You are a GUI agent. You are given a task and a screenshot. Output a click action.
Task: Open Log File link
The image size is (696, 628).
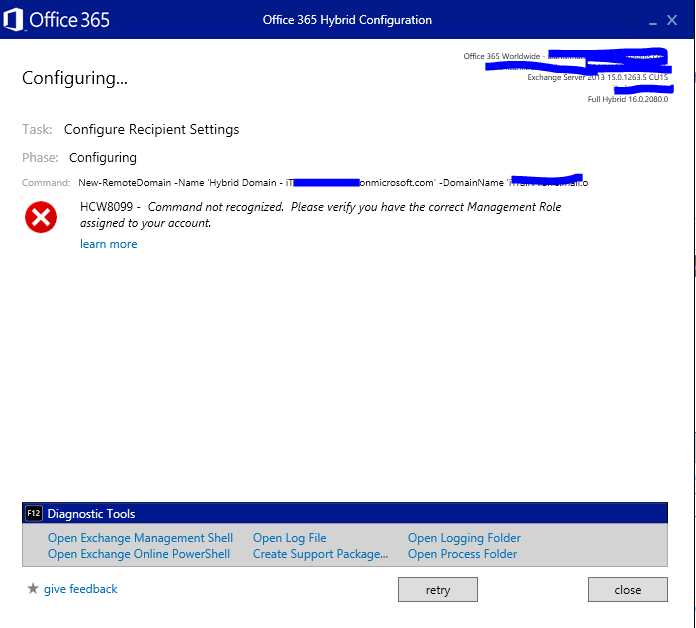tap(290, 538)
